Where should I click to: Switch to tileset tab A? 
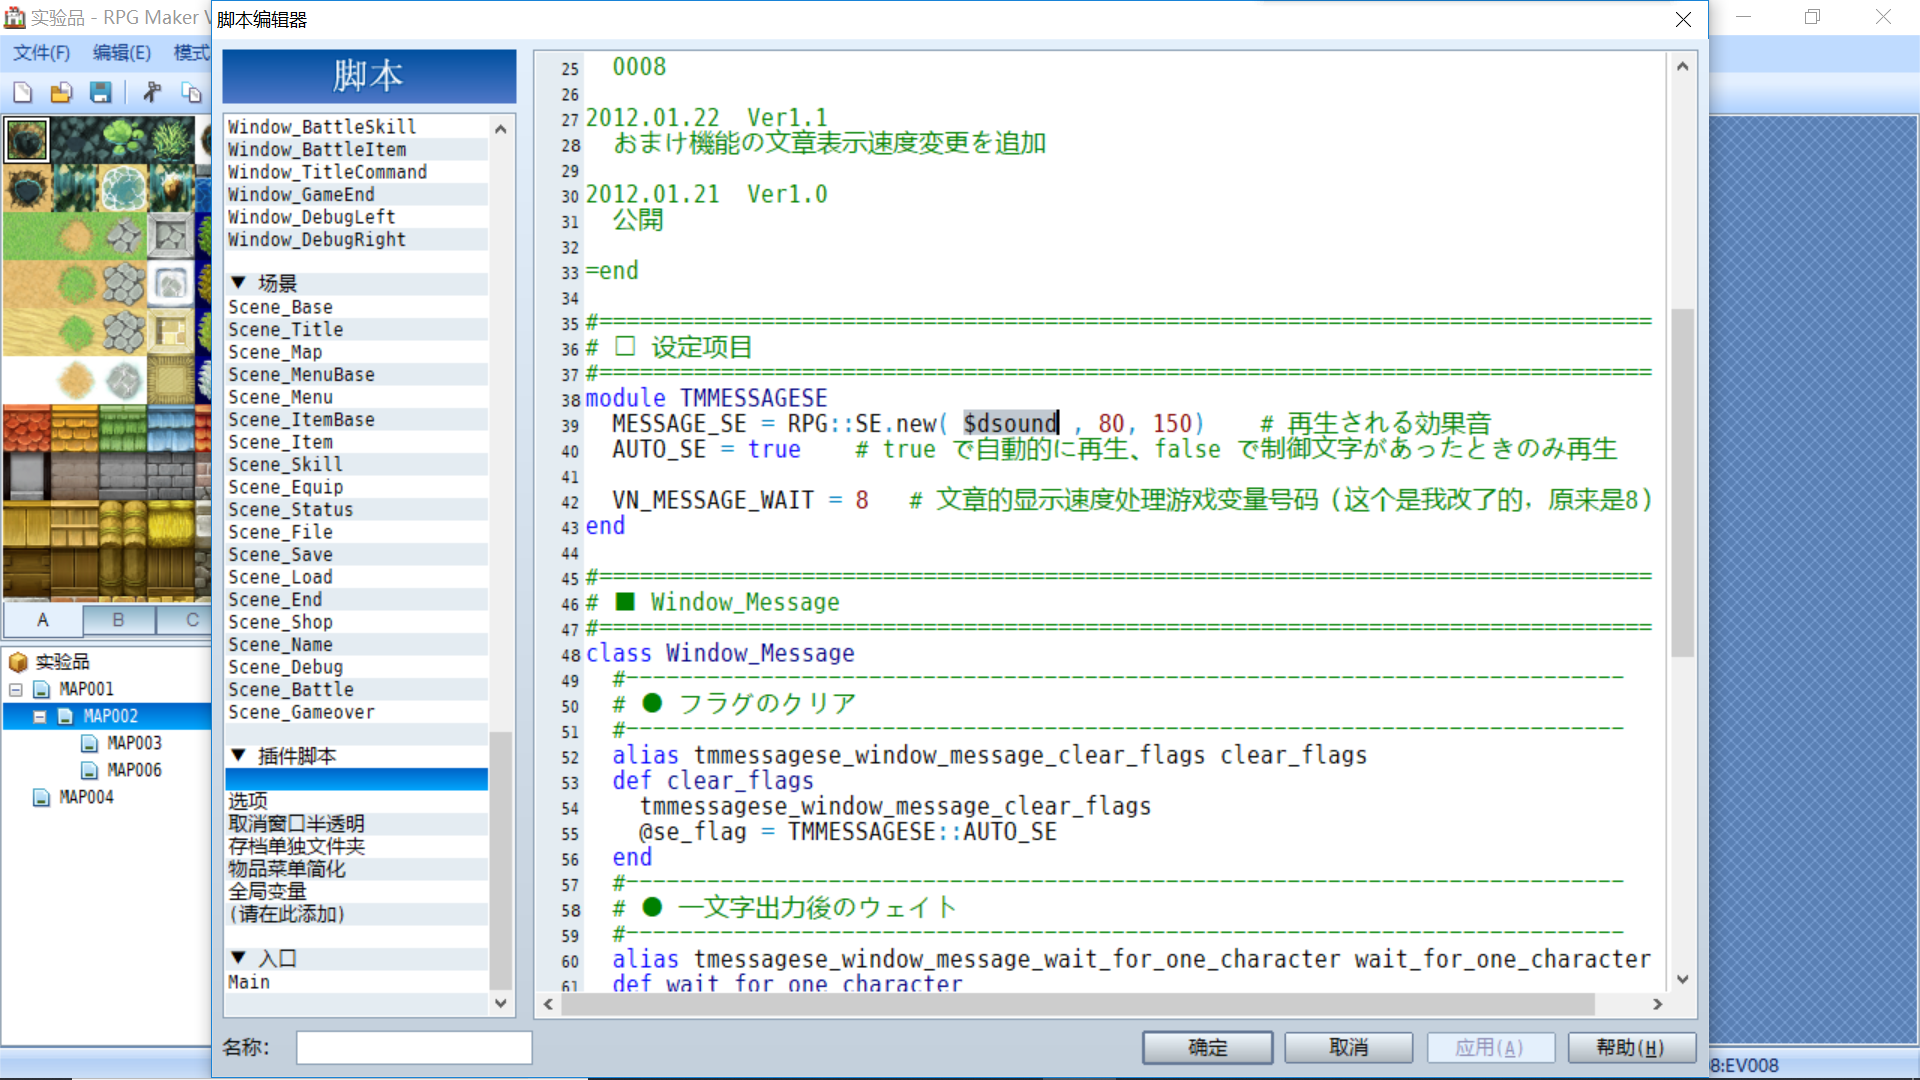43,619
